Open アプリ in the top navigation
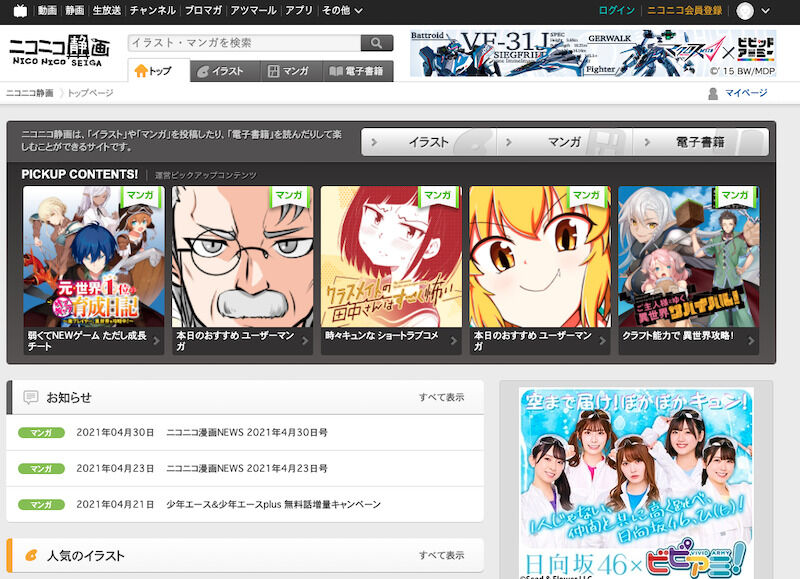The width and height of the screenshot is (800, 579). (x=299, y=10)
